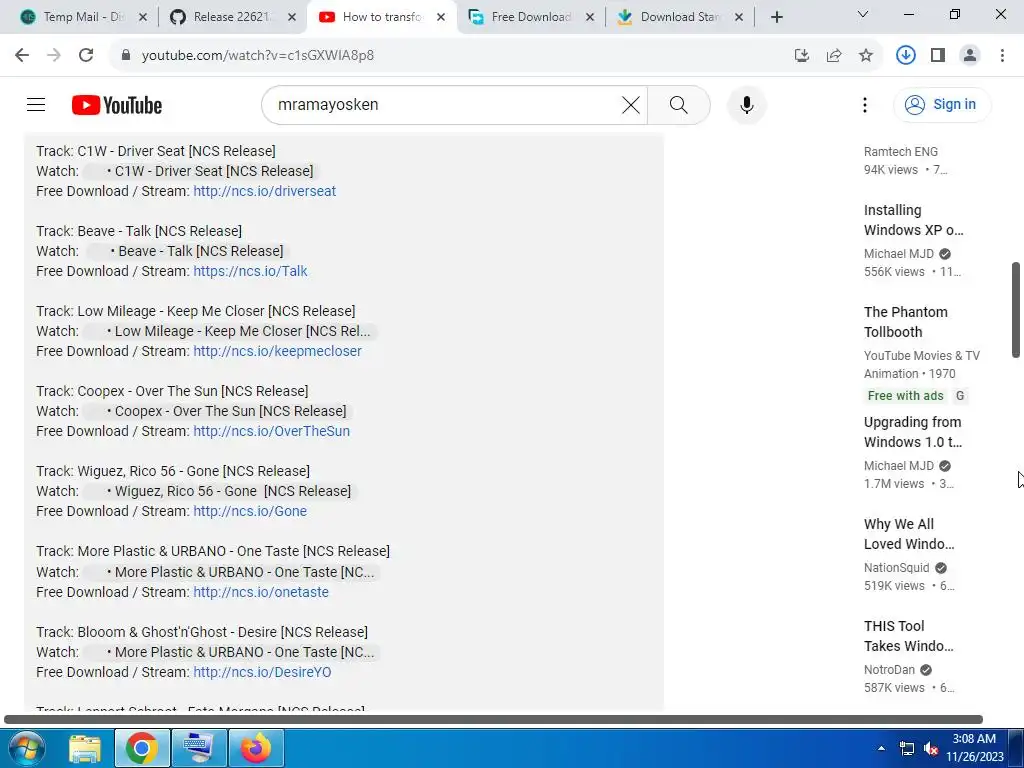Open the ncs.io/onetaste link
The image size is (1024, 768).
(x=261, y=592)
